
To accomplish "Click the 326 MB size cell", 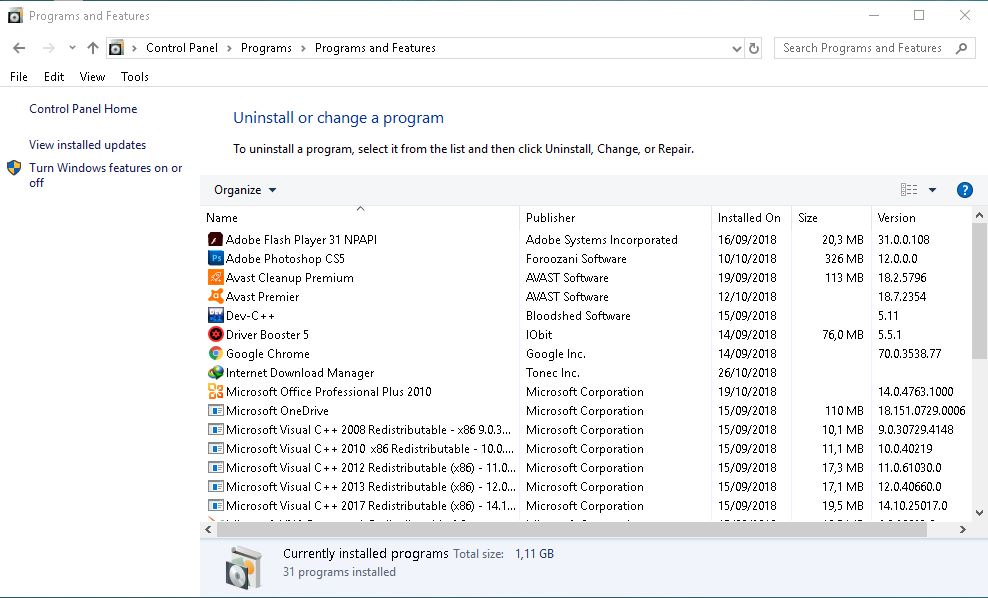I will coord(844,258).
